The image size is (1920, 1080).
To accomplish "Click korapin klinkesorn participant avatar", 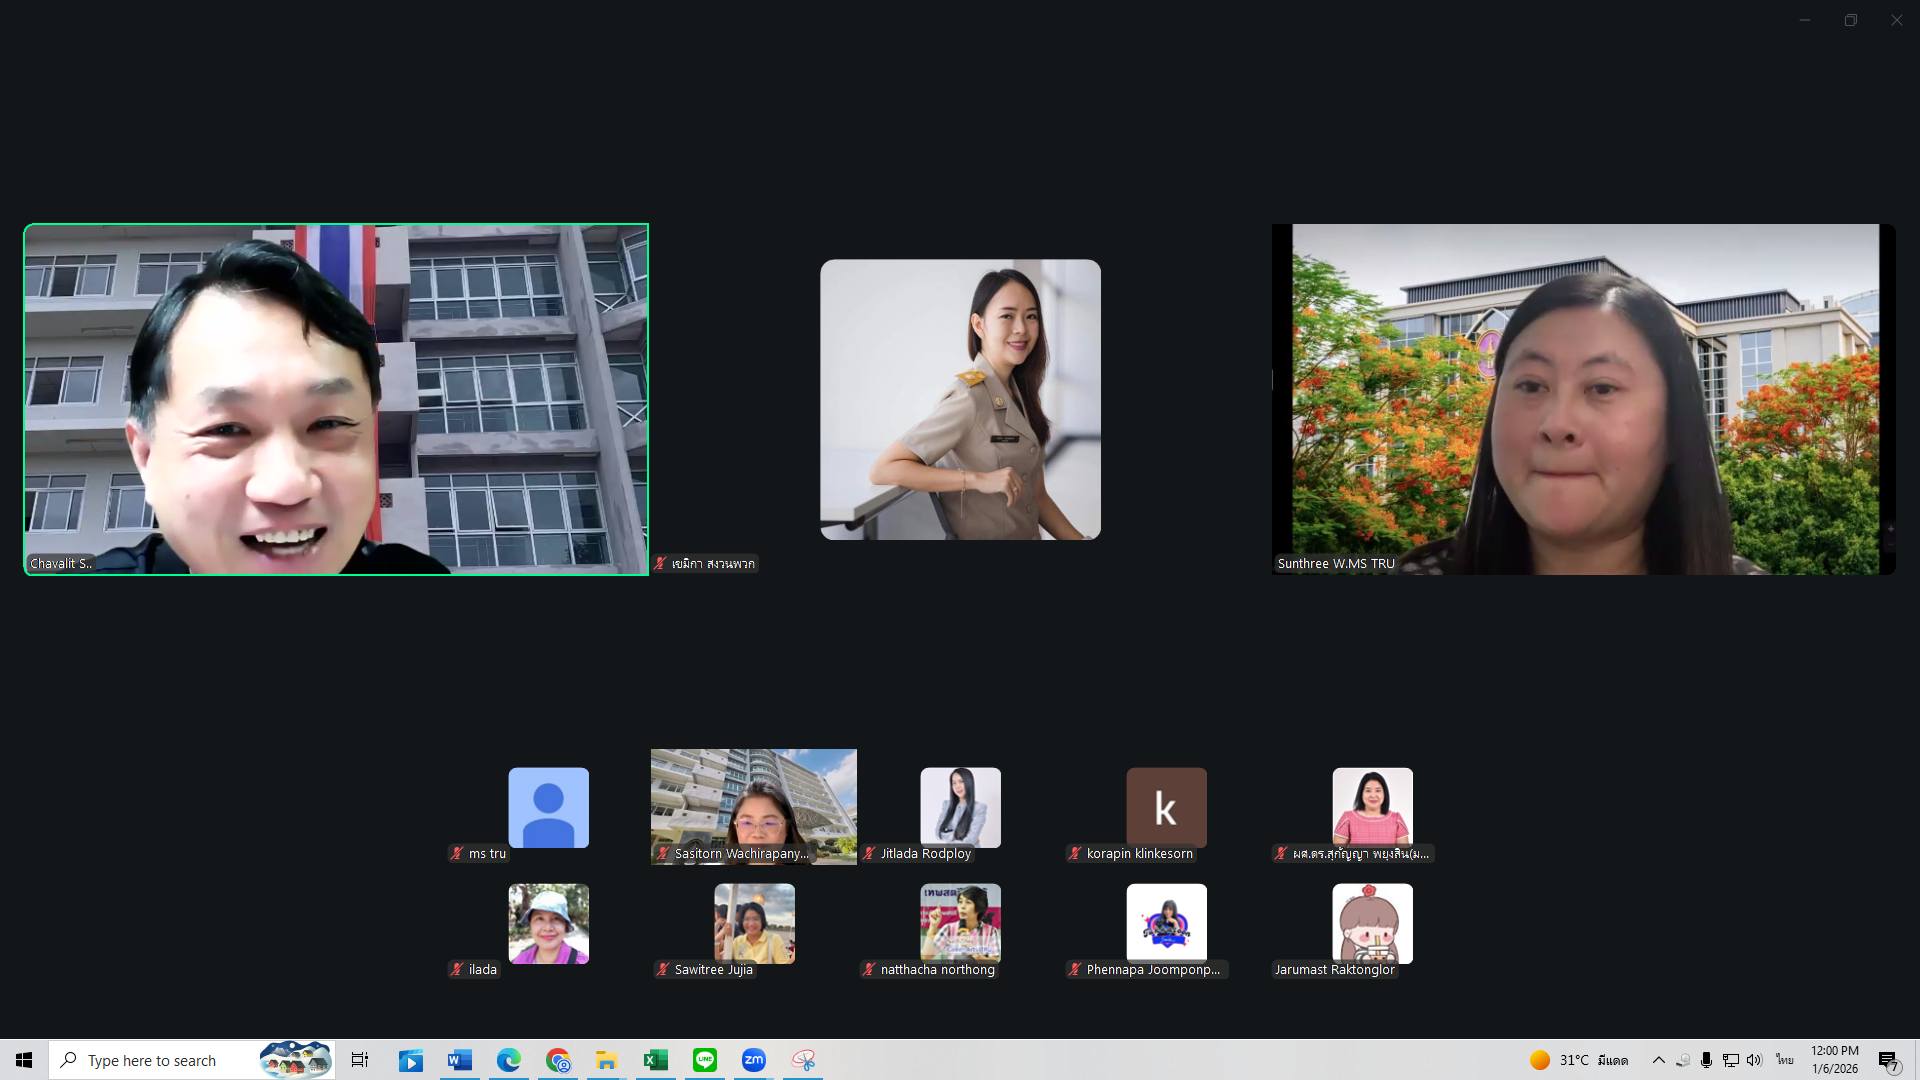I will tap(1166, 808).
